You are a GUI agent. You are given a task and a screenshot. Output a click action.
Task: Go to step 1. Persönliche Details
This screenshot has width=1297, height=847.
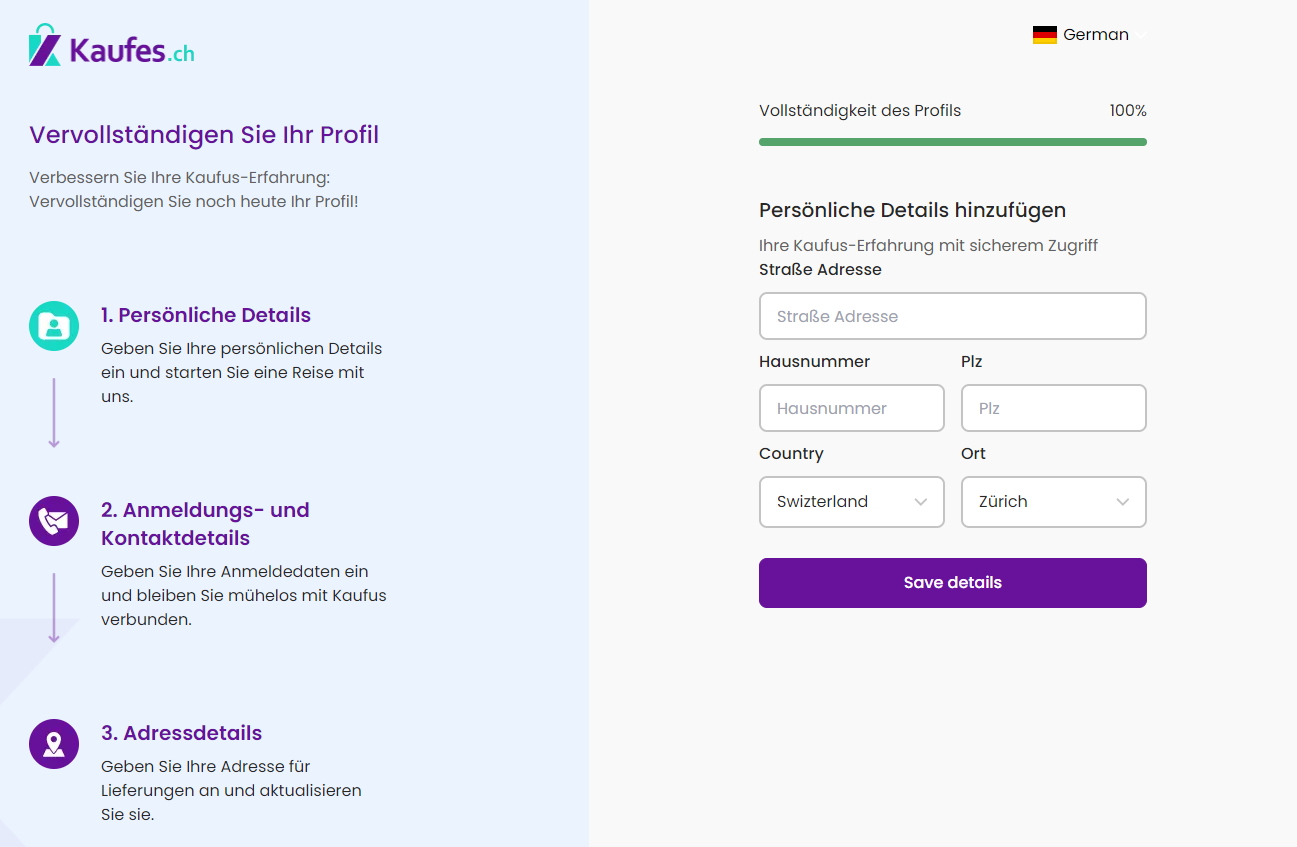point(206,315)
